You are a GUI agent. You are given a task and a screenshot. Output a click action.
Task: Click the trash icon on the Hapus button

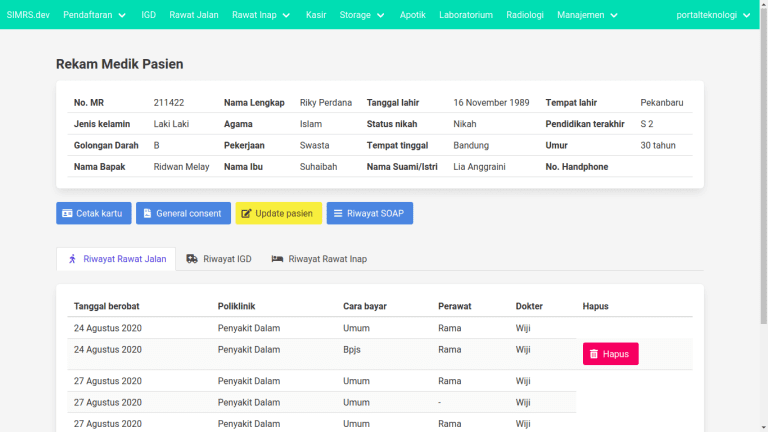click(x=594, y=354)
